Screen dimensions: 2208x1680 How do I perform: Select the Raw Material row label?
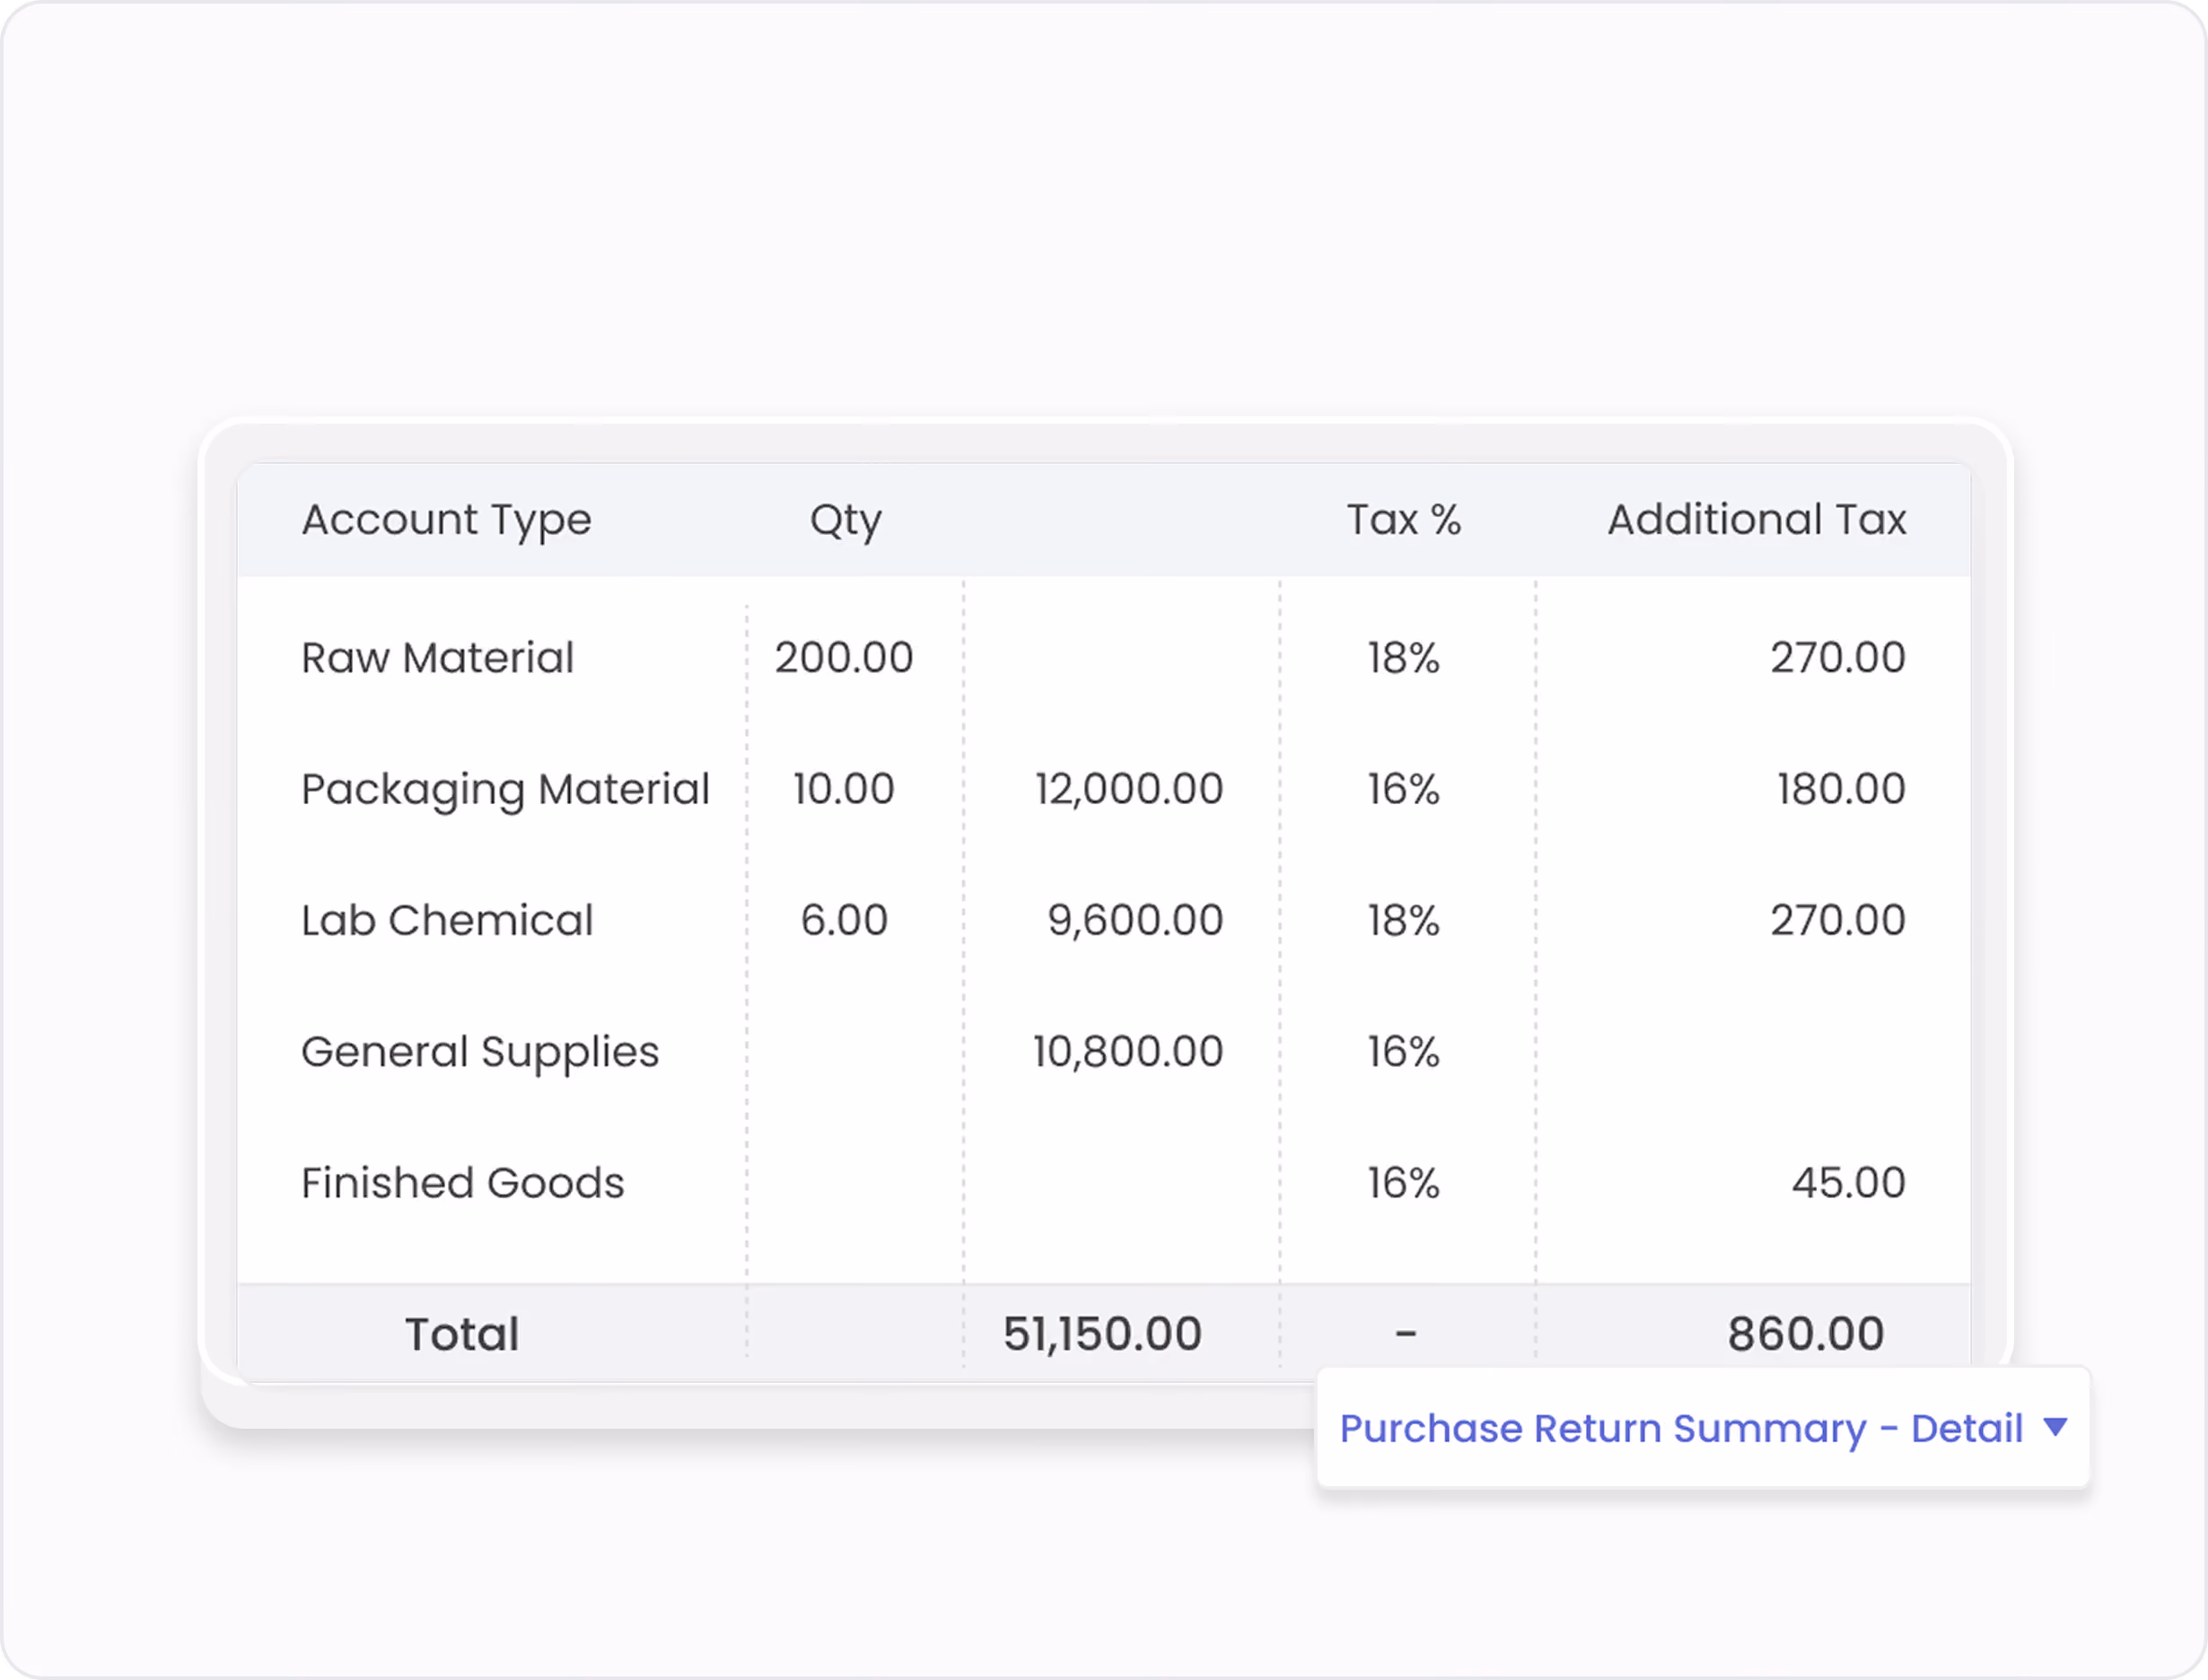438,658
